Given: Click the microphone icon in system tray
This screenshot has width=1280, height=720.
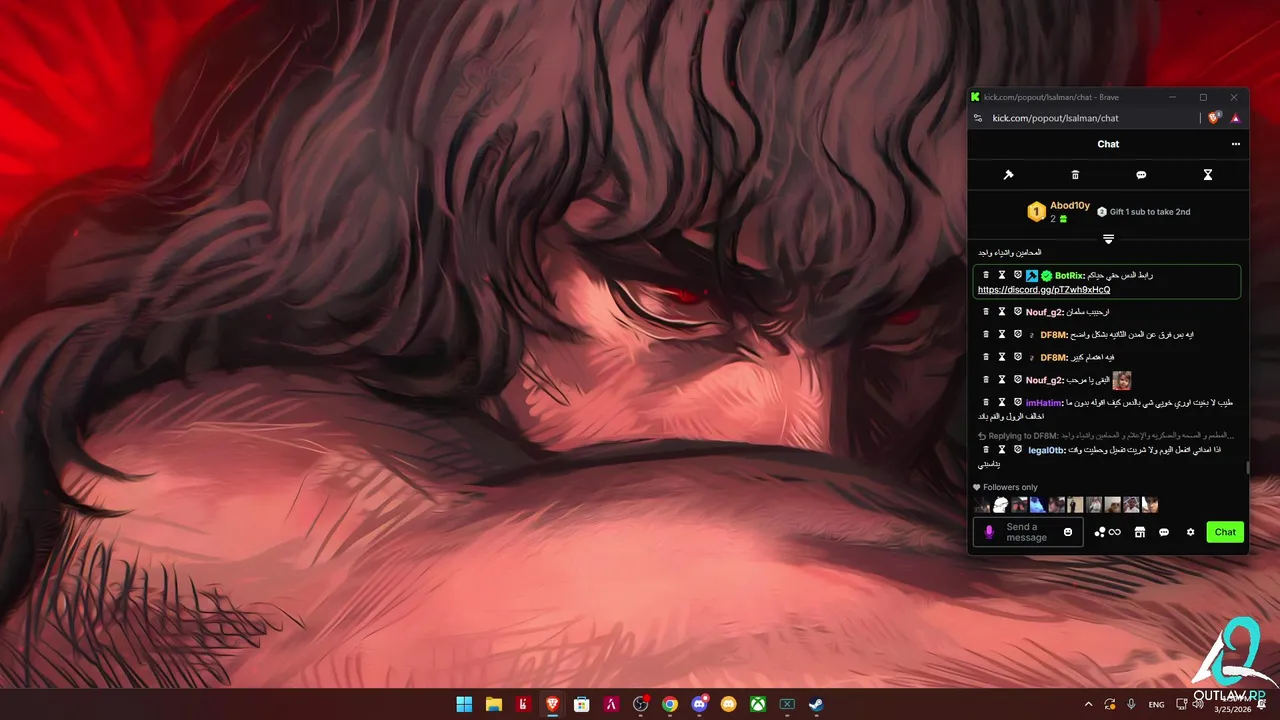Looking at the screenshot, I should 1132,704.
